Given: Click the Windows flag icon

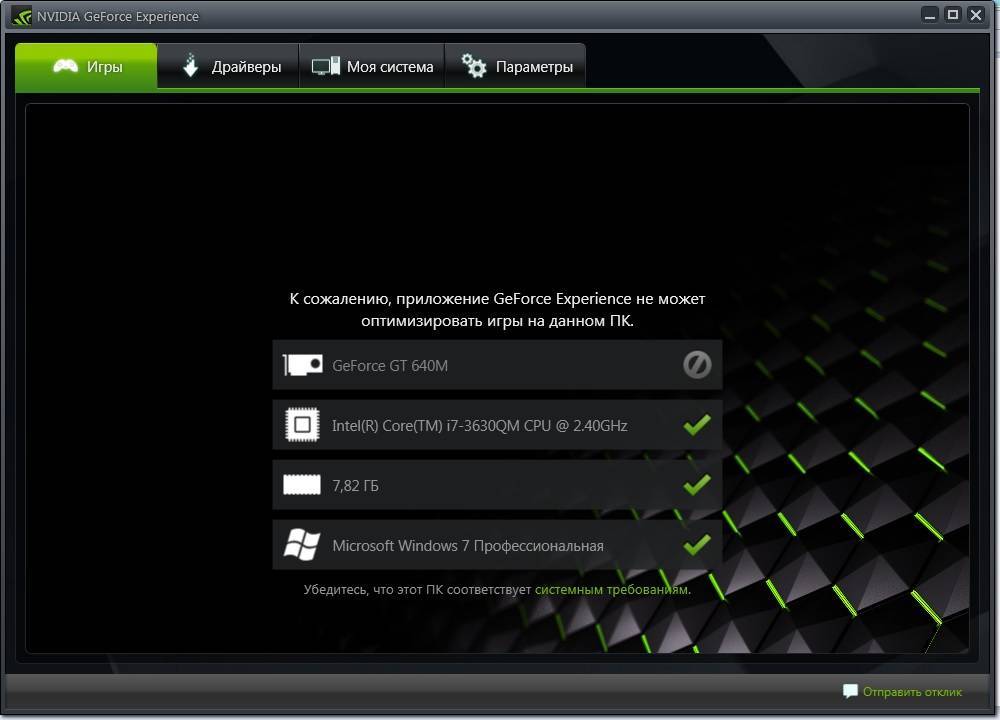Looking at the screenshot, I should [302, 545].
